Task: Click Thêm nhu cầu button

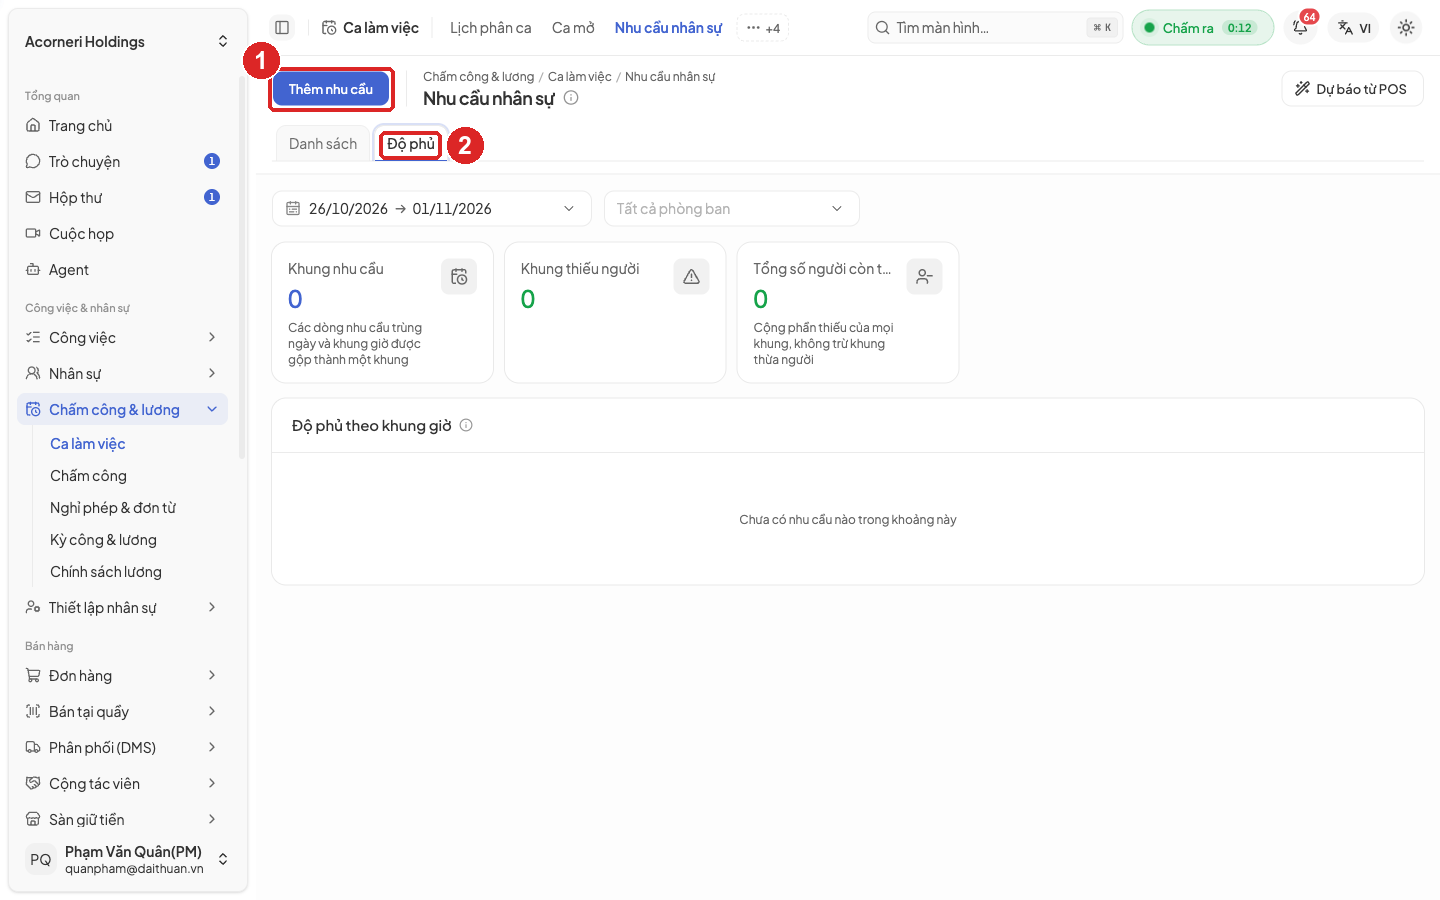Action: (x=331, y=89)
